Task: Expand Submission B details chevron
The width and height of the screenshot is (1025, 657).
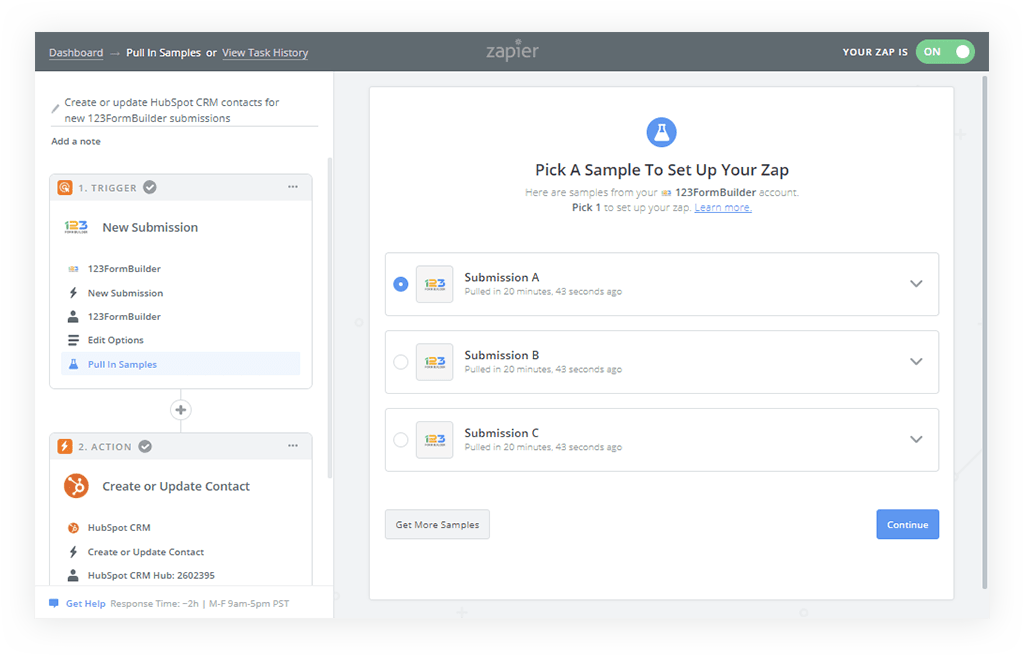Action: point(916,362)
